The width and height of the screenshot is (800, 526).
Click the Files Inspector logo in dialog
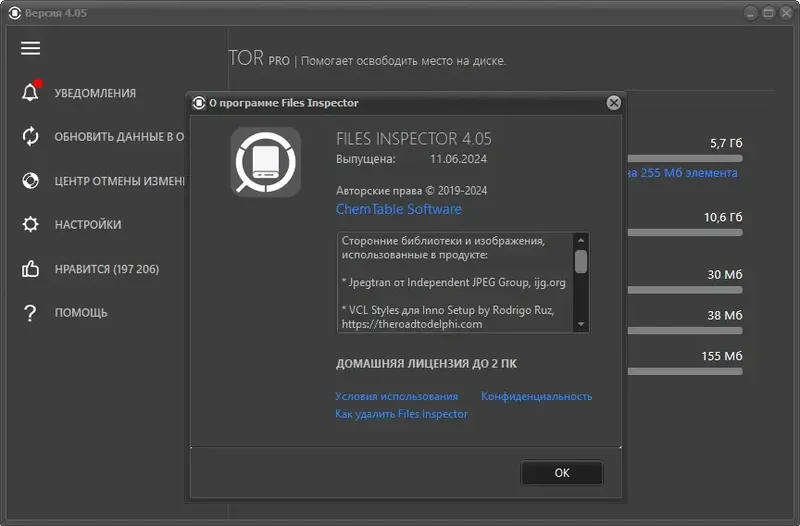point(266,163)
